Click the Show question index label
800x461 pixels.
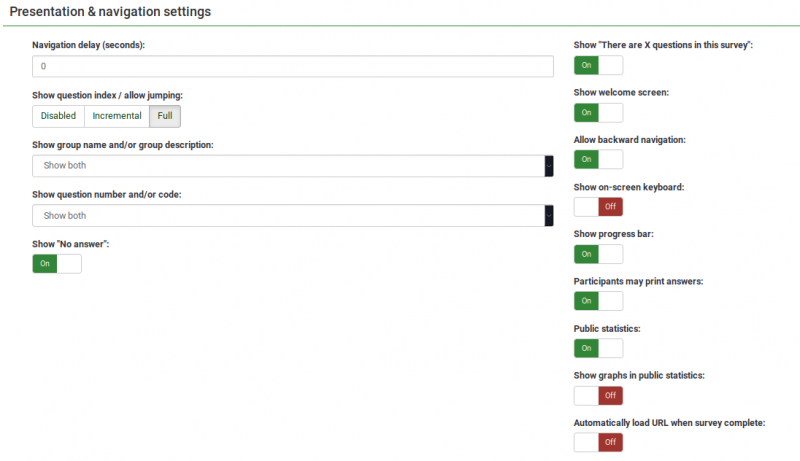[107, 95]
